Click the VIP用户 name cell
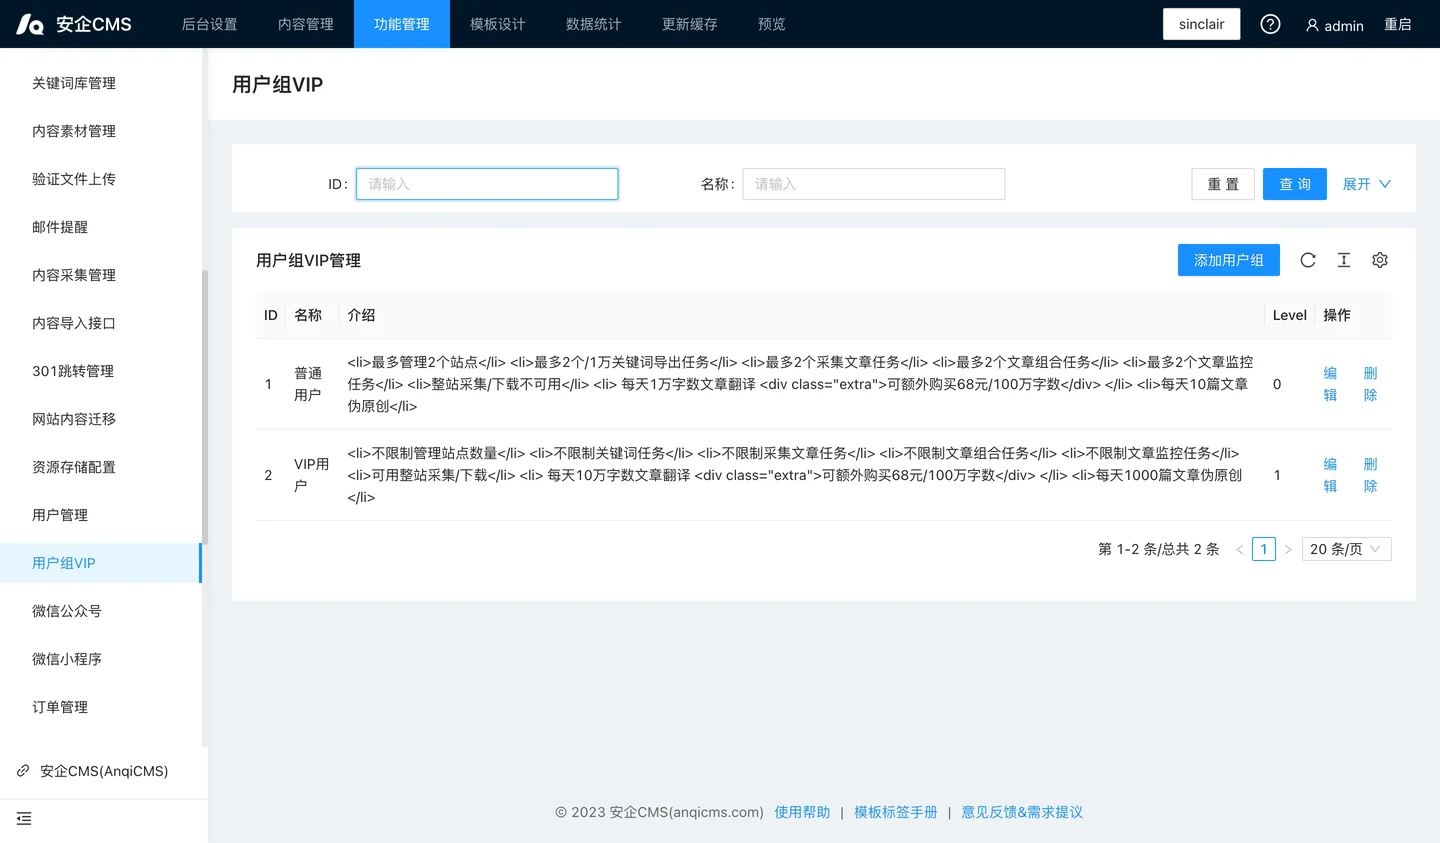 311,475
